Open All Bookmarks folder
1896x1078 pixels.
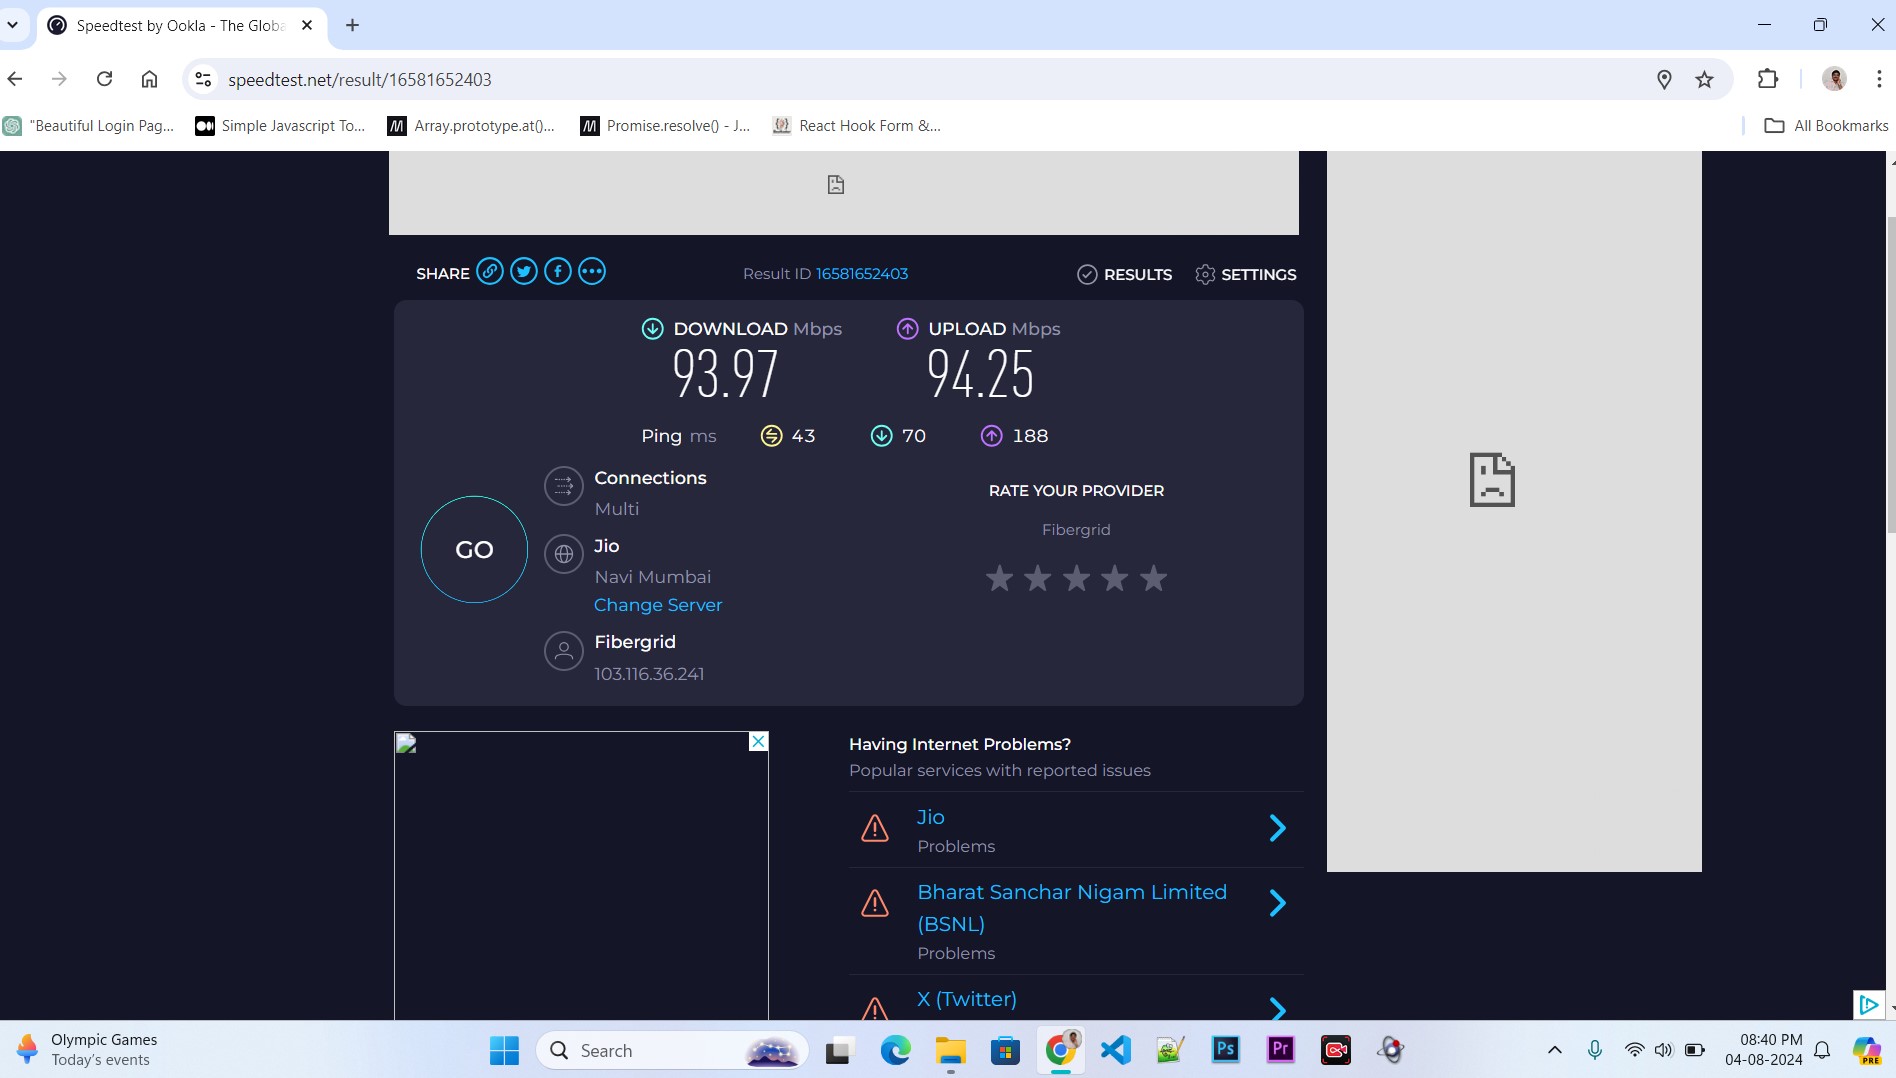(x=1826, y=126)
